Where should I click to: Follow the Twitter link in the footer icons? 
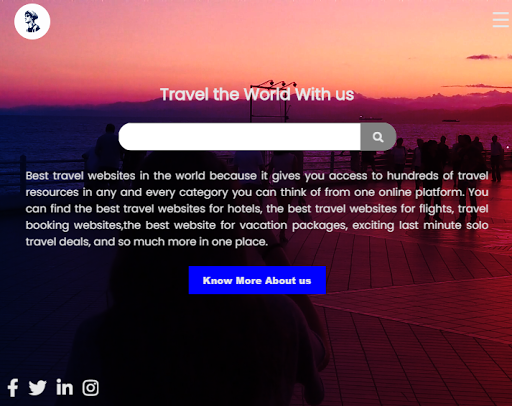click(x=37, y=388)
